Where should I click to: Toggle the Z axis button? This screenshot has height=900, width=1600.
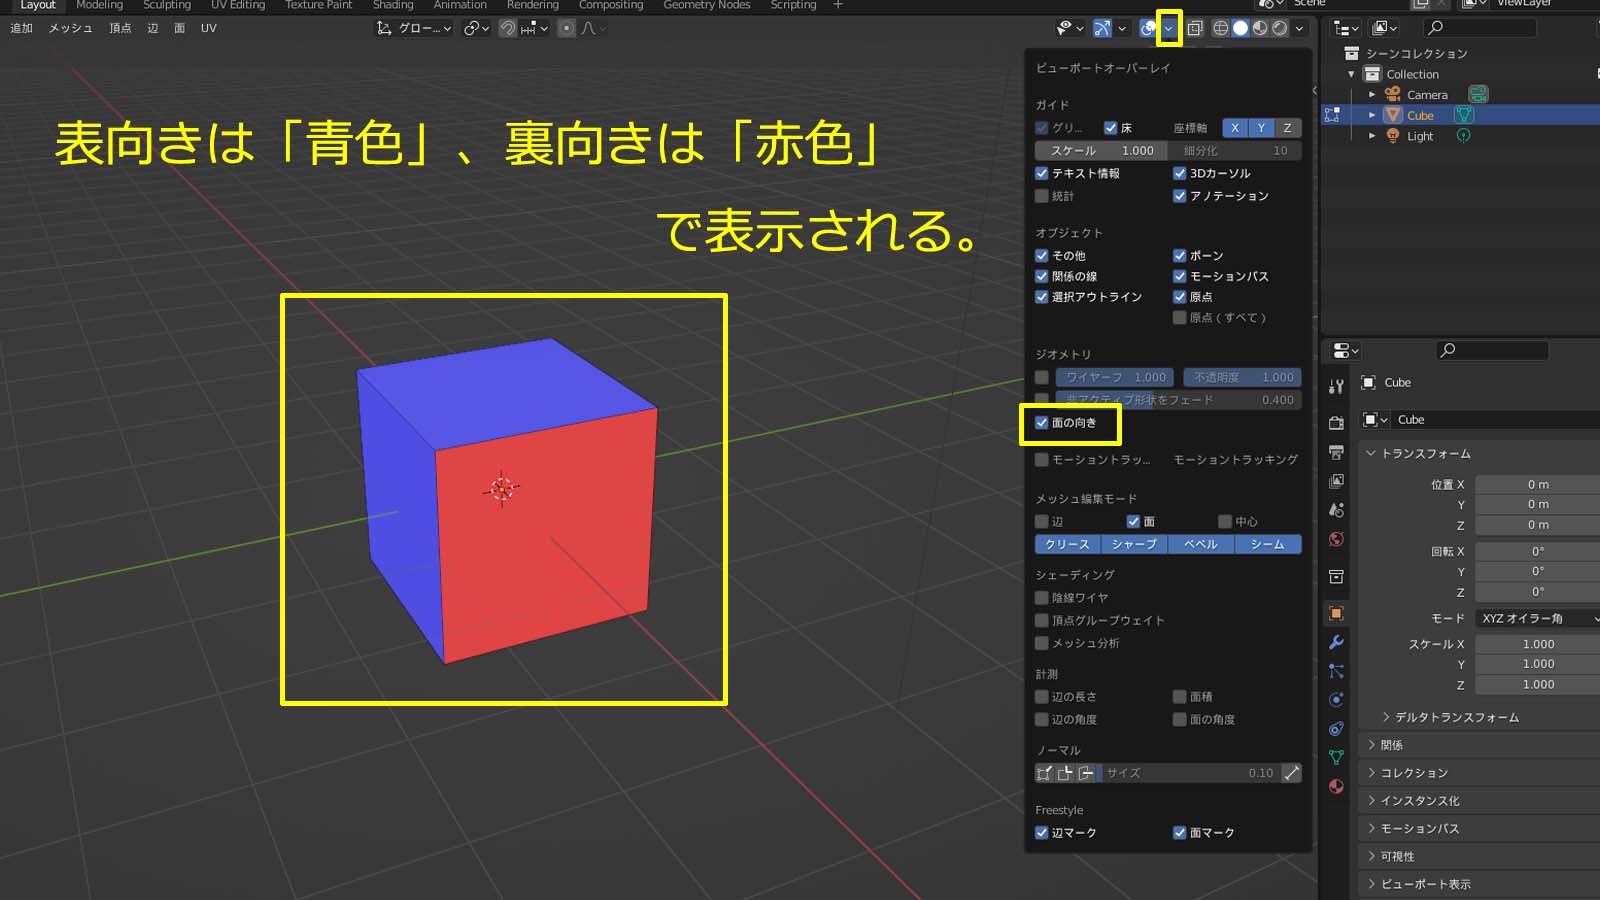coord(1287,128)
